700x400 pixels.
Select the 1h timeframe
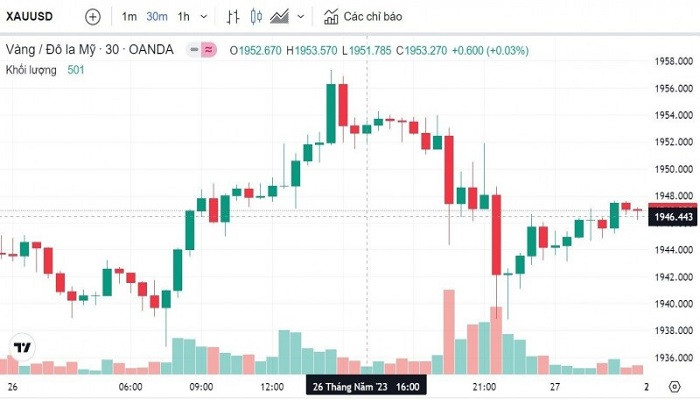183,17
